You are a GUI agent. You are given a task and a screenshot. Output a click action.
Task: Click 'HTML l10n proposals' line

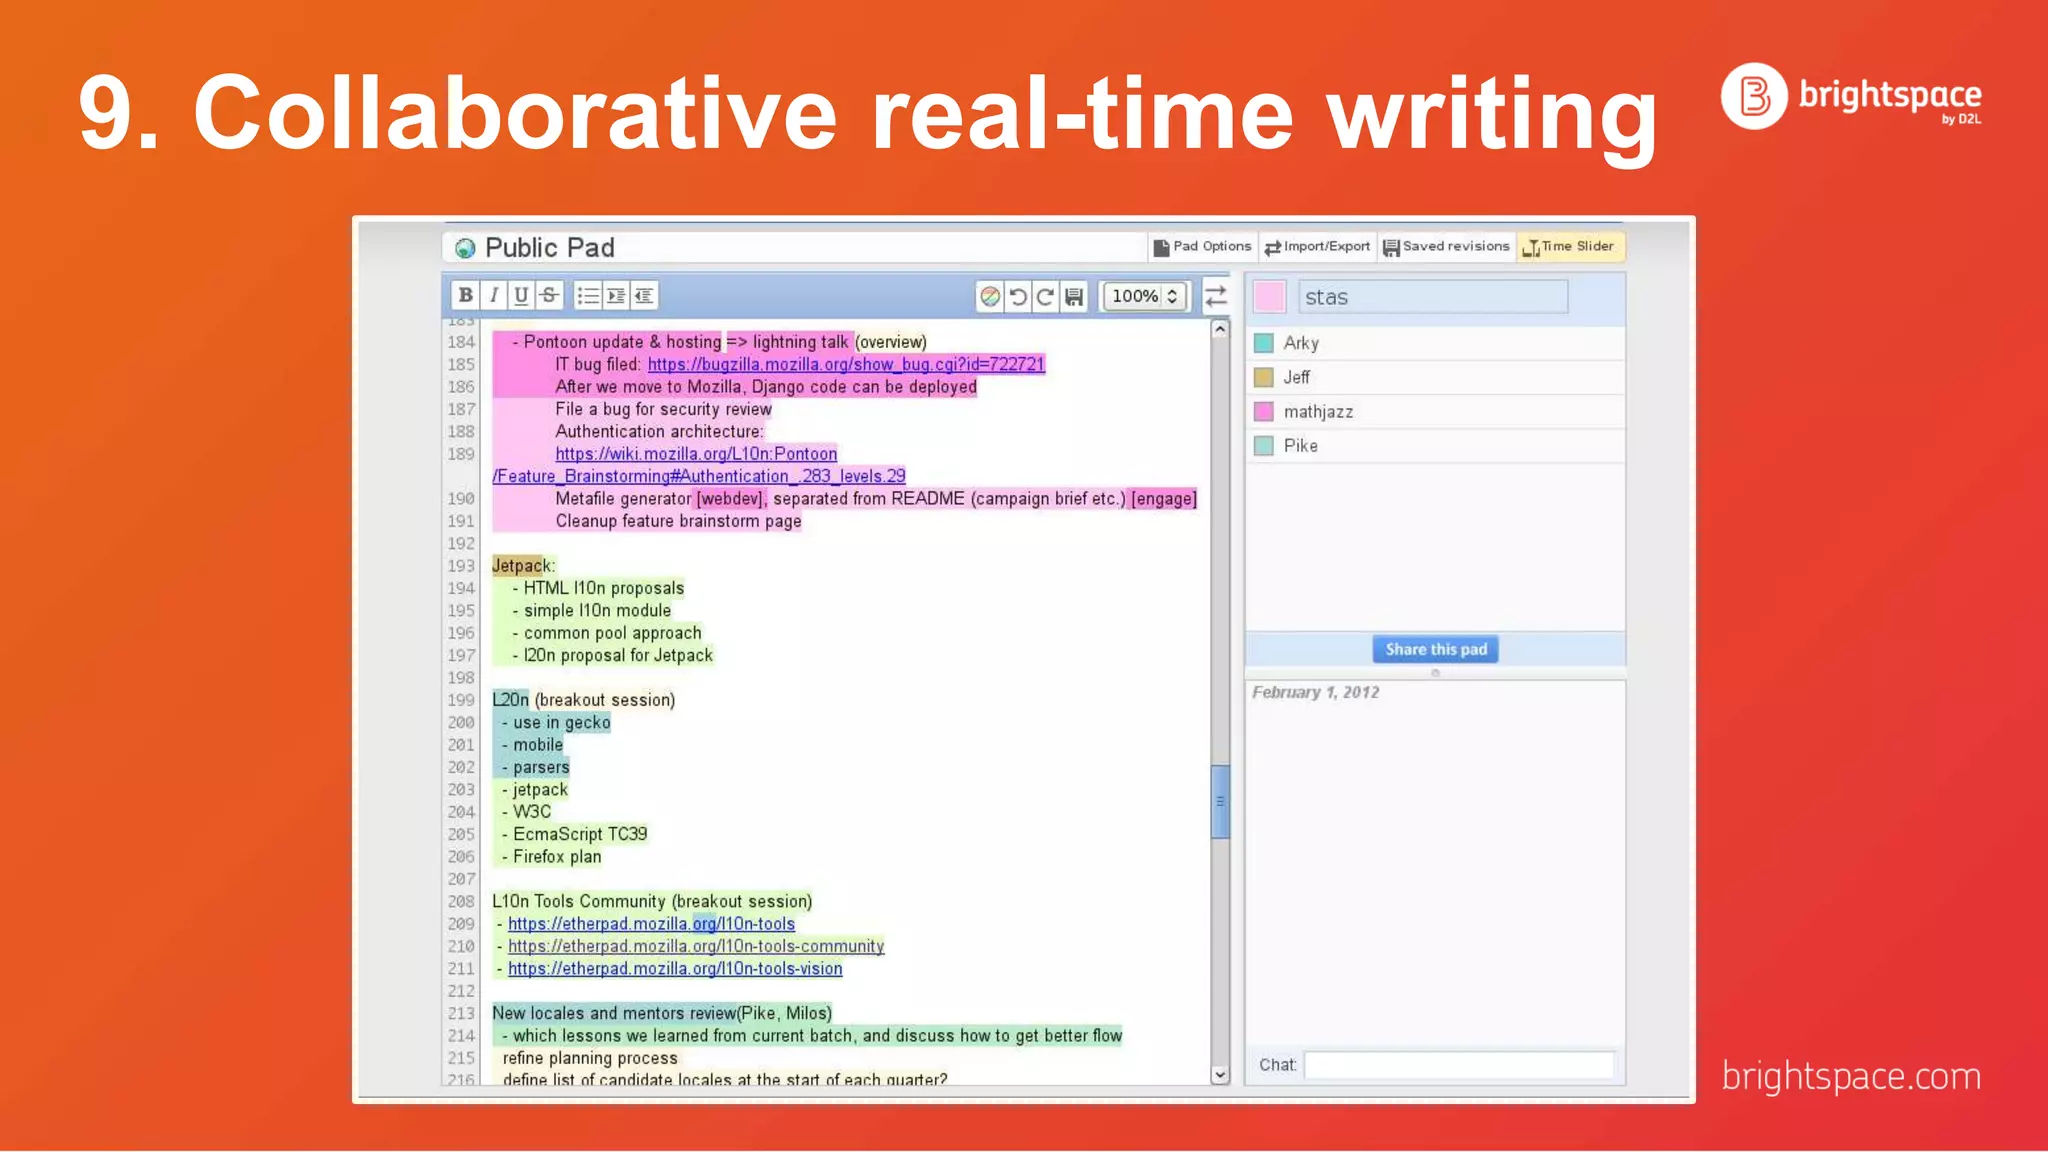click(604, 588)
